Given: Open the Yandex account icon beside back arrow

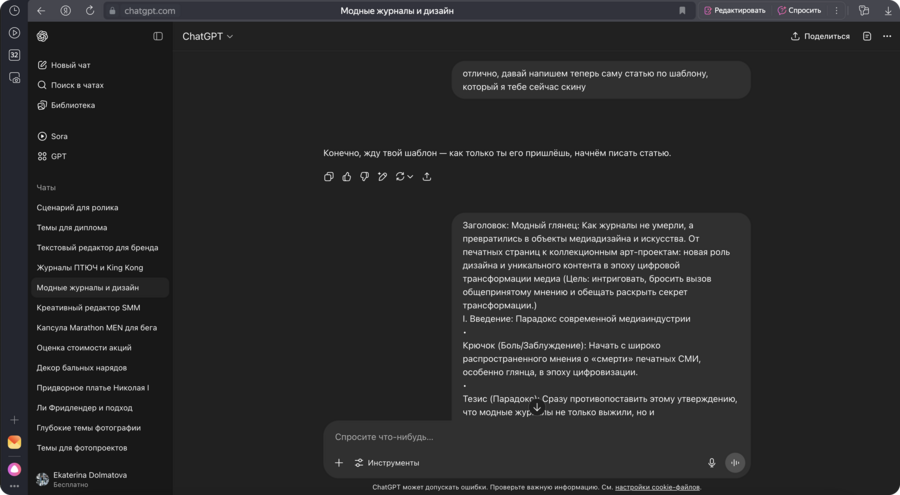Looking at the screenshot, I should pos(65,11).
